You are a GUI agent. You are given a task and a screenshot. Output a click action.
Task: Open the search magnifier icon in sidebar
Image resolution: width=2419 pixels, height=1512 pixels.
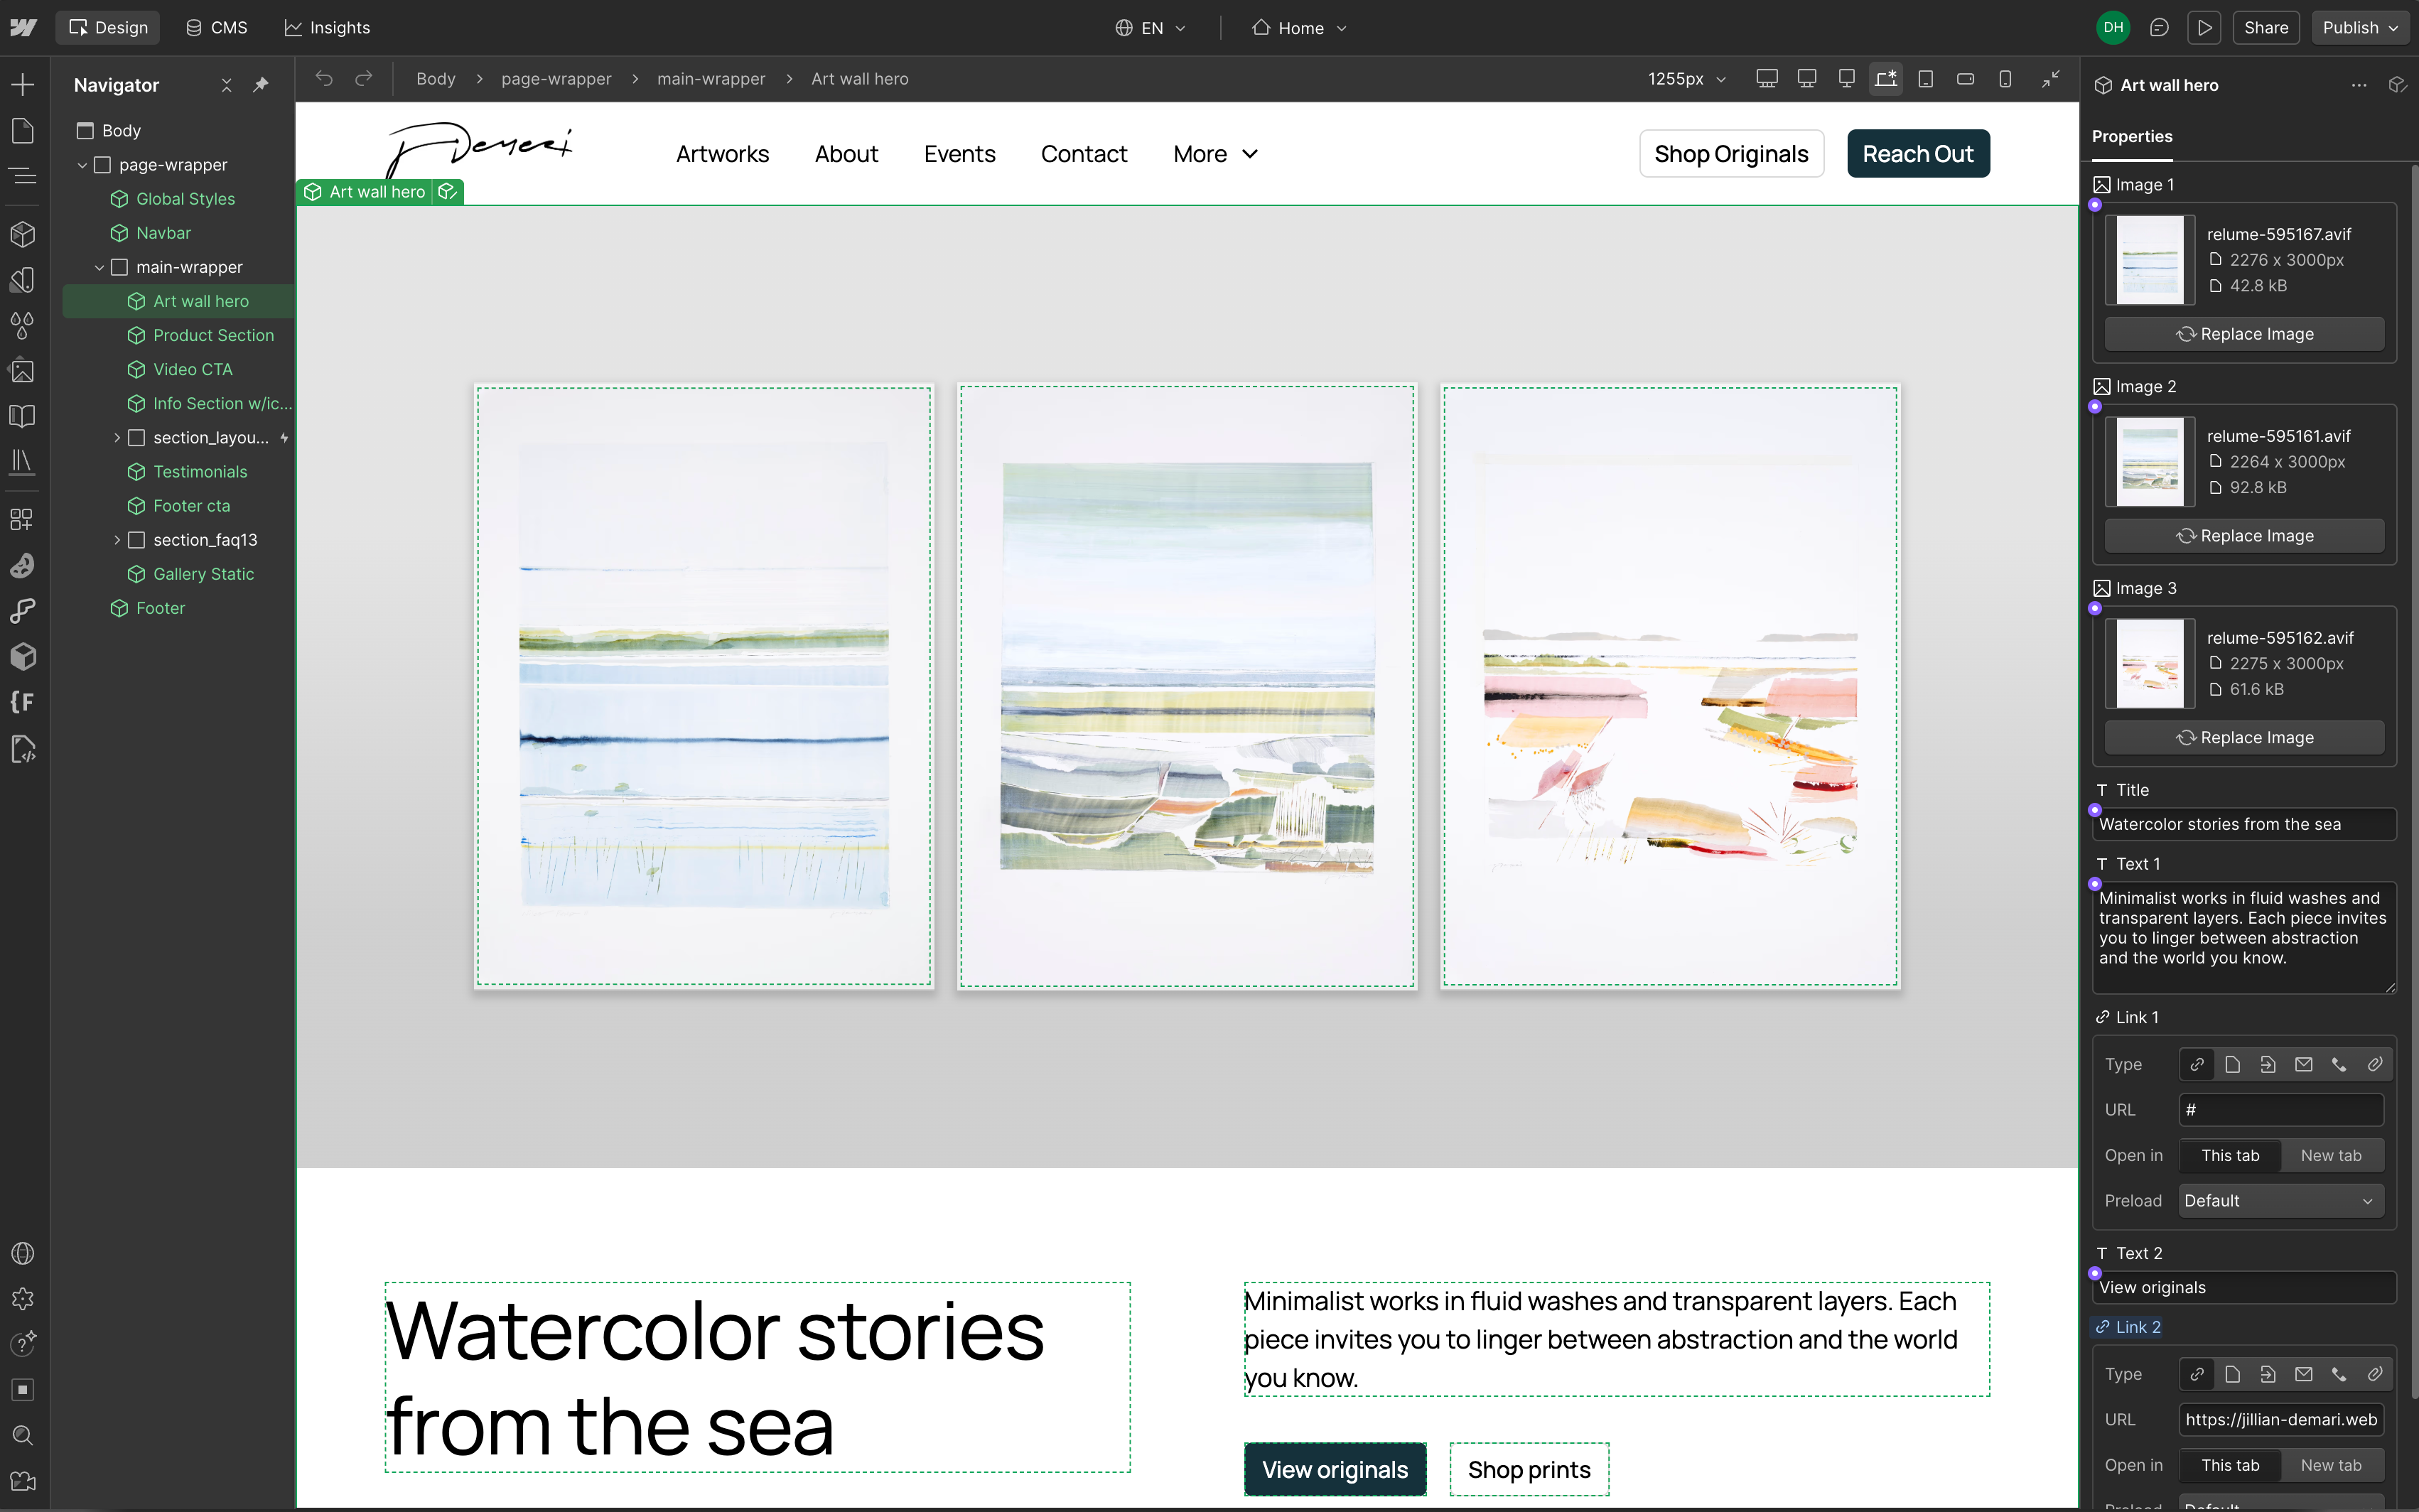22,1436
